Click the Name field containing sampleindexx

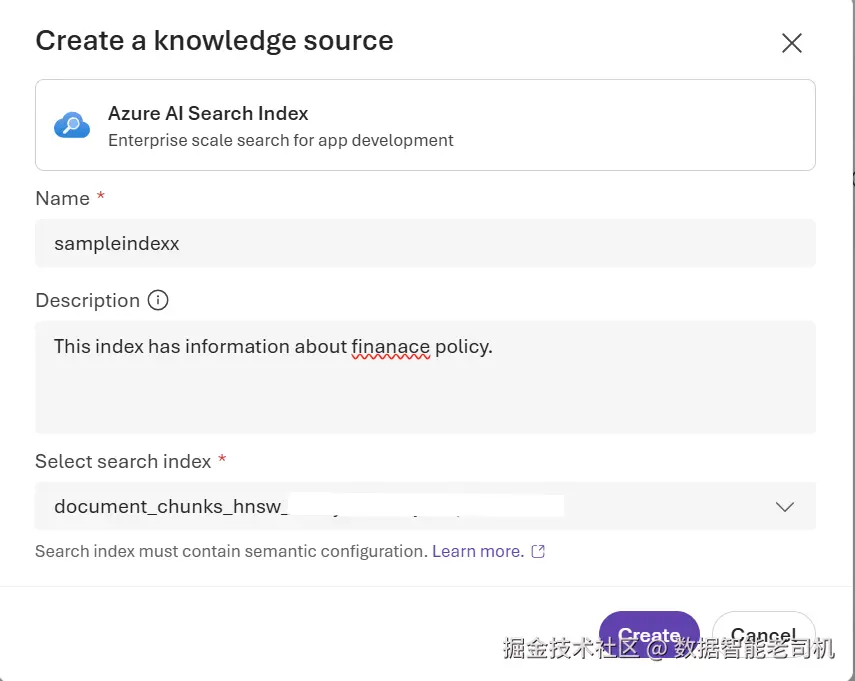425,243
